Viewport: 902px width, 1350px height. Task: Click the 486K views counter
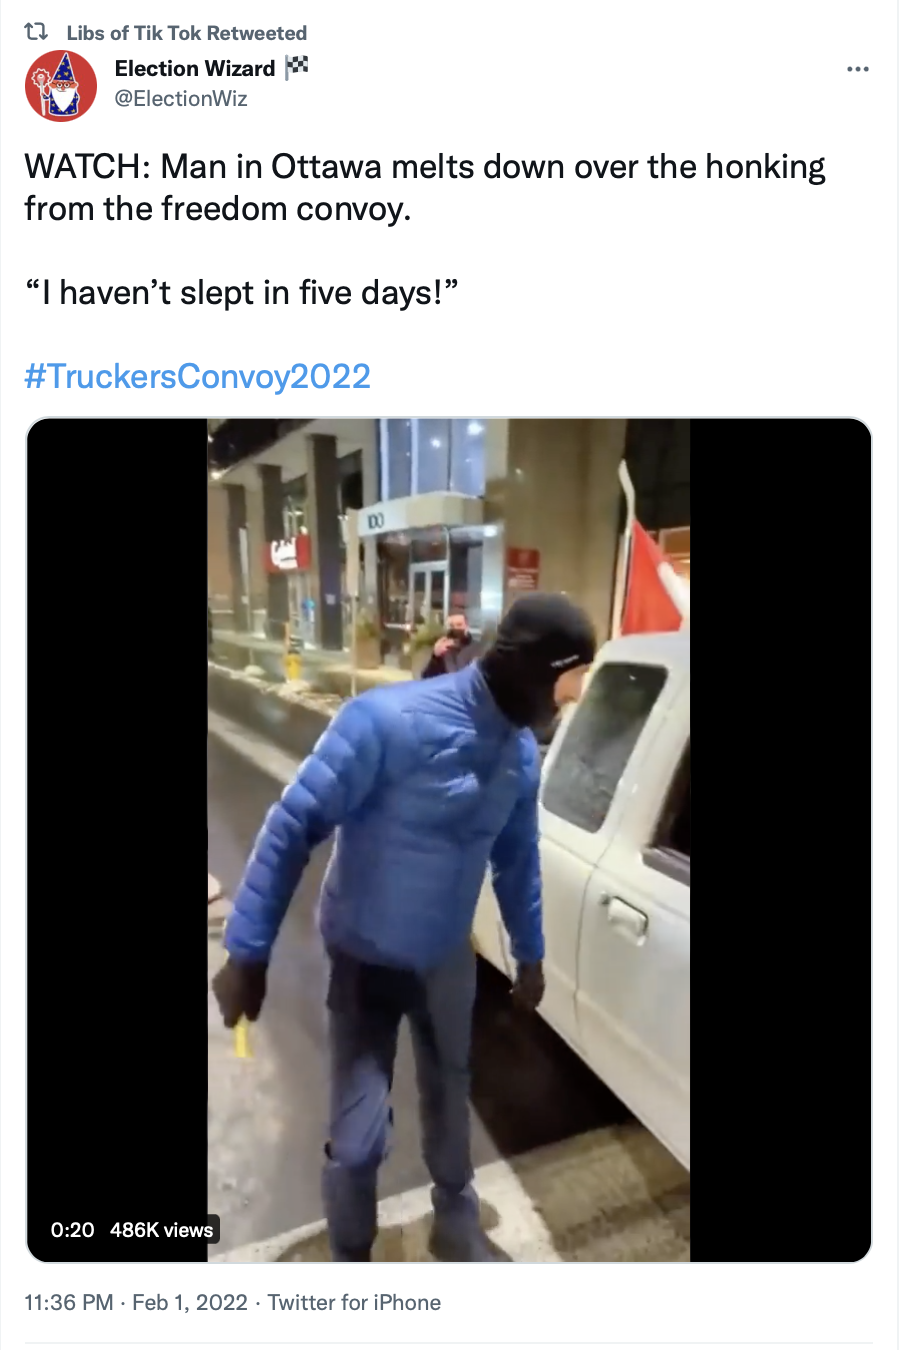(162, 1230)
